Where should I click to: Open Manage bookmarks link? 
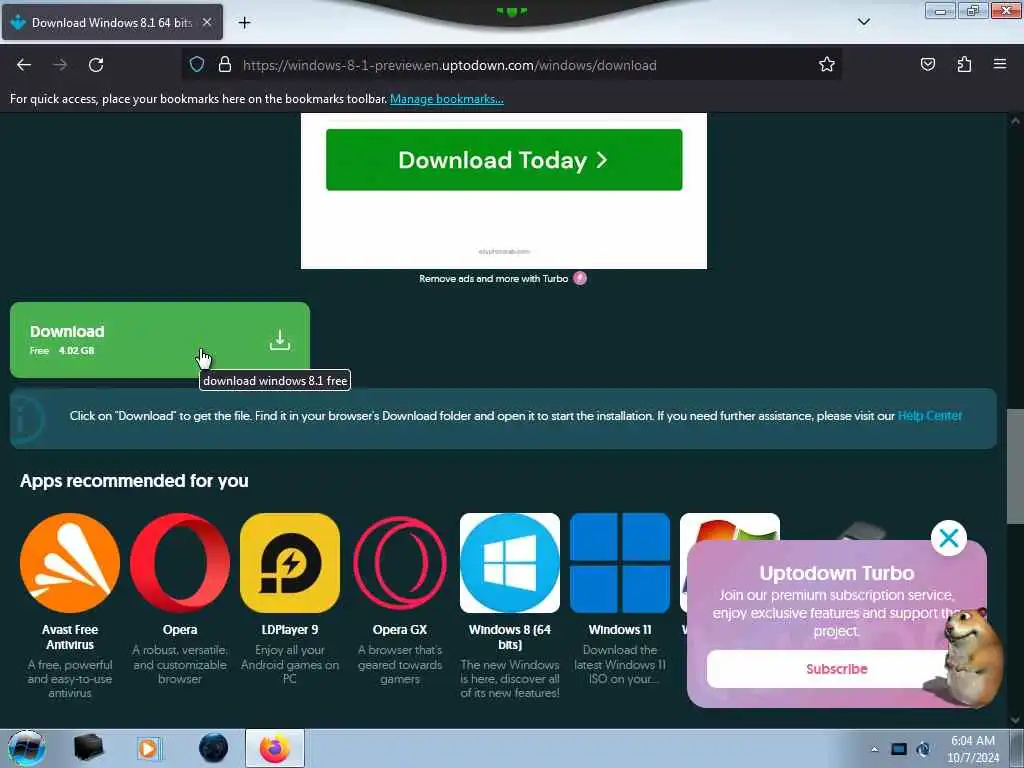click(x=447, y=99)
